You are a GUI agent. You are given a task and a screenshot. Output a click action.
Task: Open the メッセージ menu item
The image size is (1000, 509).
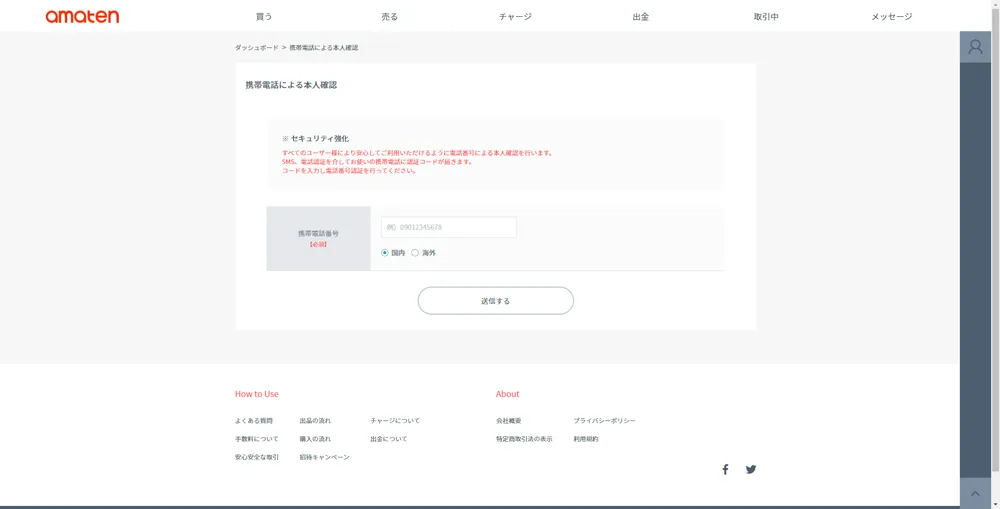point(892,17)
